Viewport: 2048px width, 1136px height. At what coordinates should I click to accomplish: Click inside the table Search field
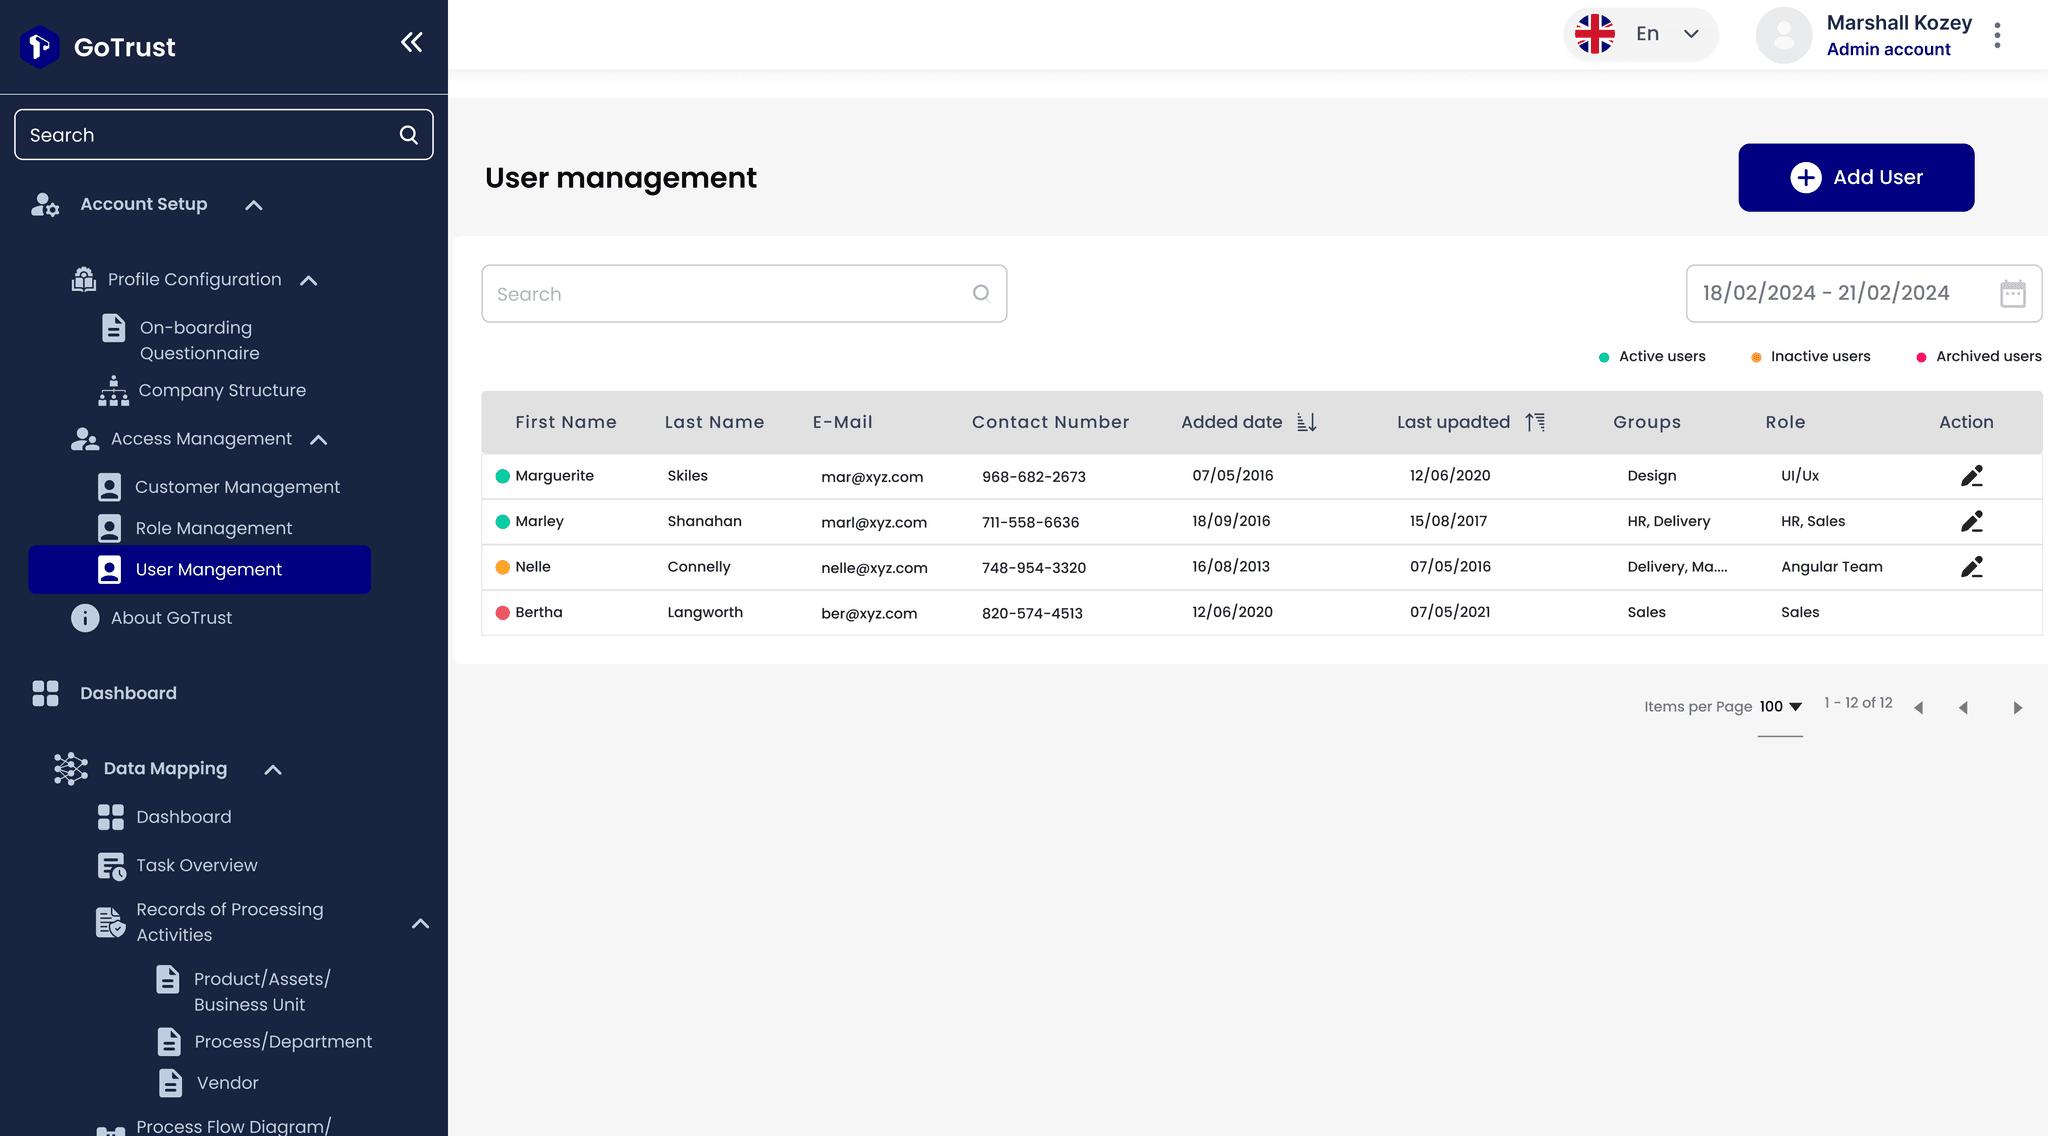[744, 293]
